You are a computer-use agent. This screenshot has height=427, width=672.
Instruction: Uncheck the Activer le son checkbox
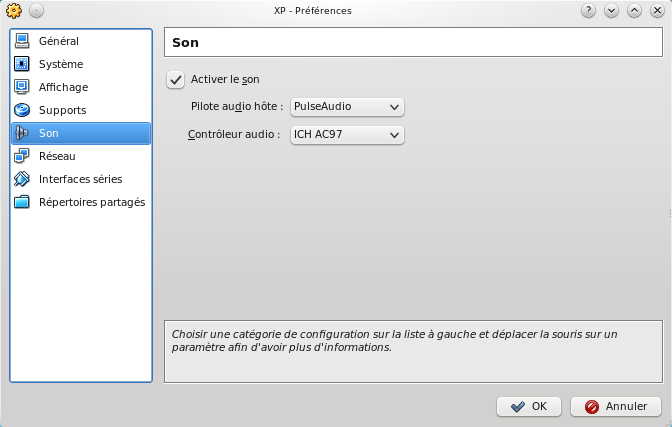tap(176, 80)
